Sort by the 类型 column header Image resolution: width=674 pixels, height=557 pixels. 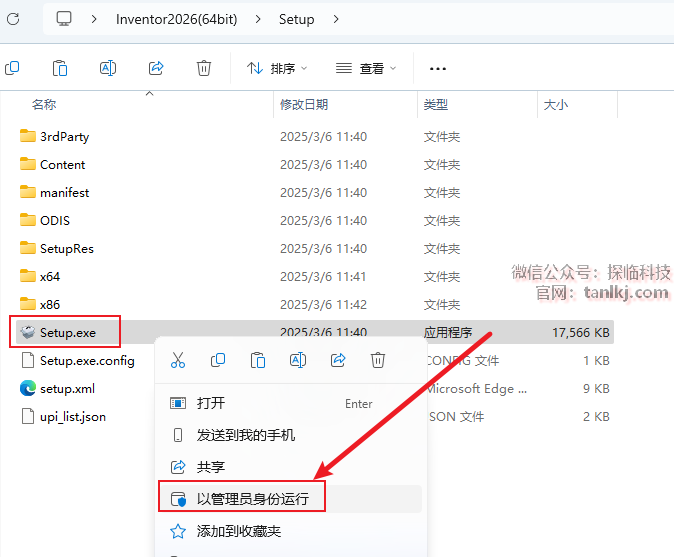click(x=436, y=104)
